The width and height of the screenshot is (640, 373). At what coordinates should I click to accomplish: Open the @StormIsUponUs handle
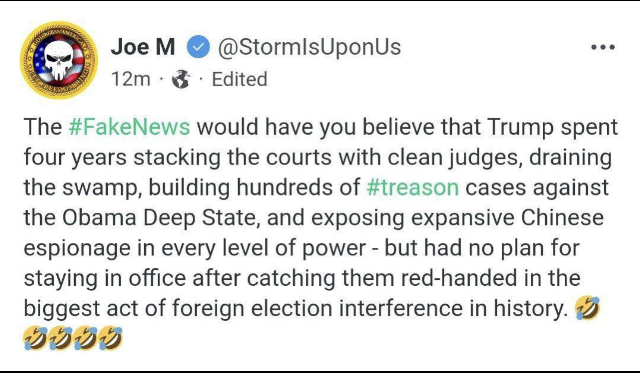(310, 47)
